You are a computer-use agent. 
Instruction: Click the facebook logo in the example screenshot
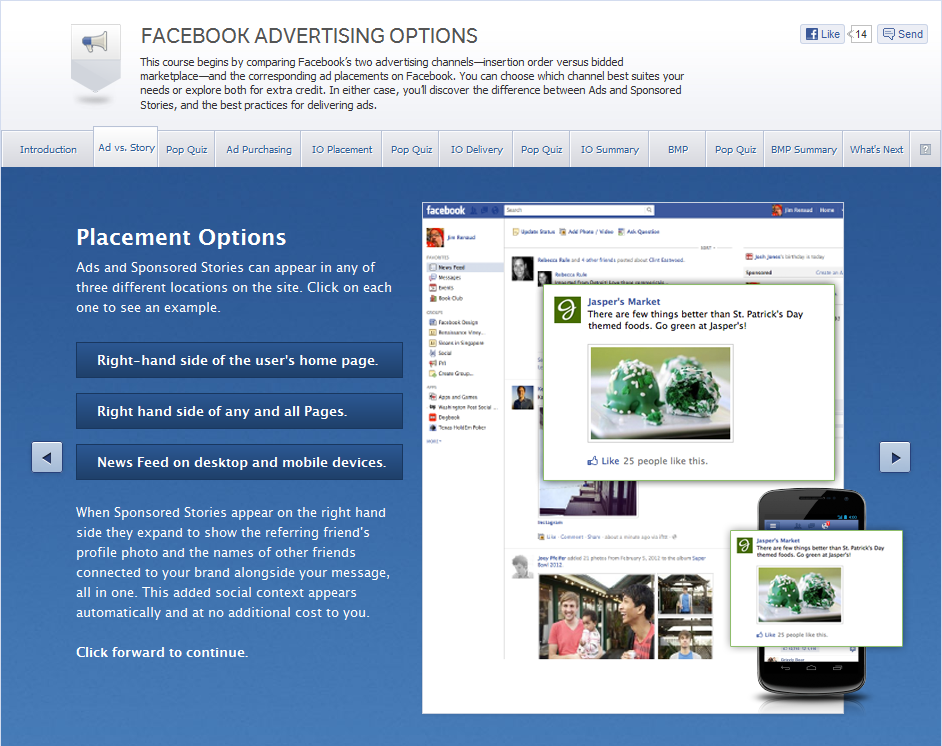pos(446,210)
